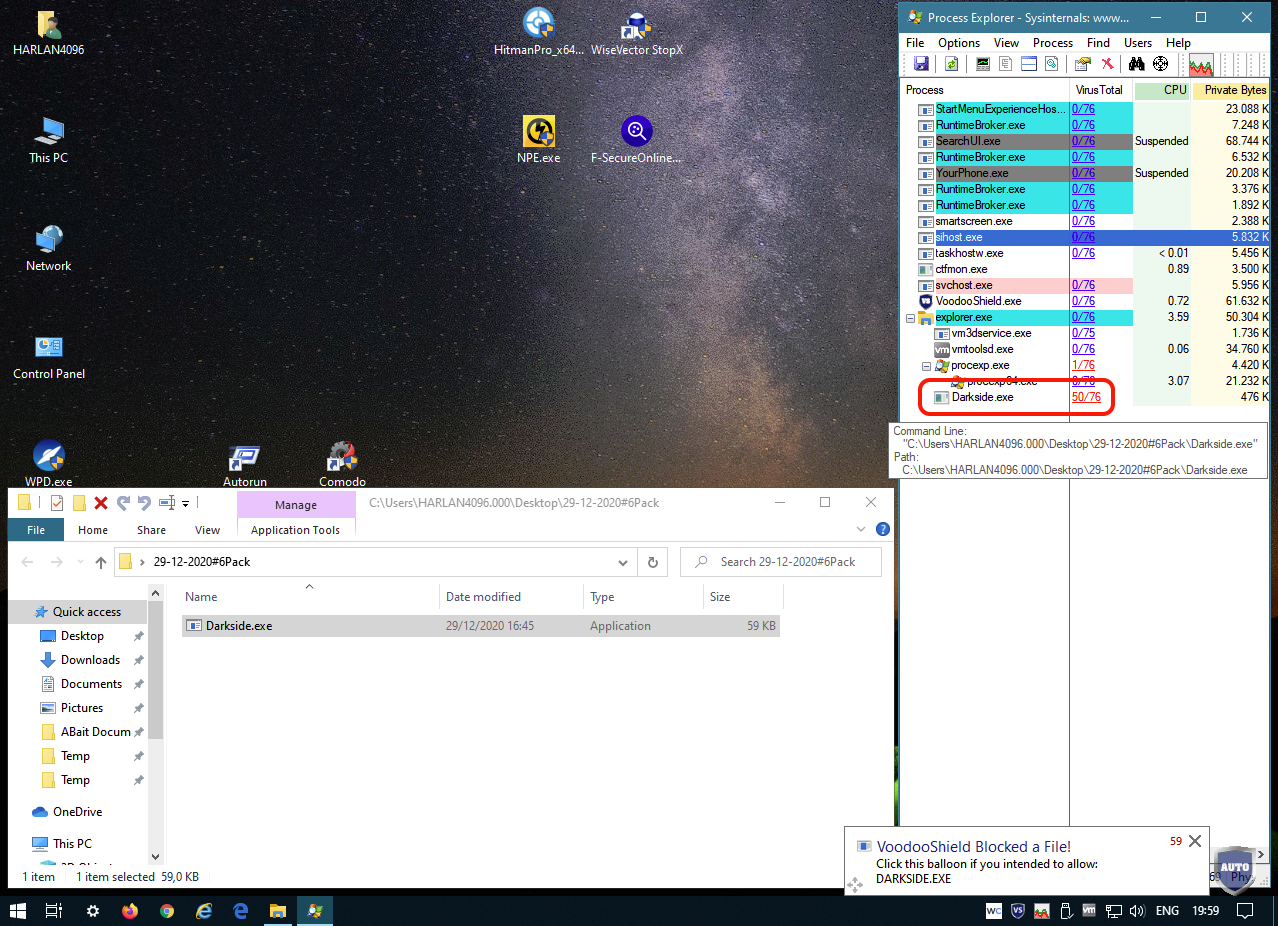Viewport: 1278px width, 926px height.
Task: Open the HitmanPro_x64 desktop icon
Action: point(538,31)
